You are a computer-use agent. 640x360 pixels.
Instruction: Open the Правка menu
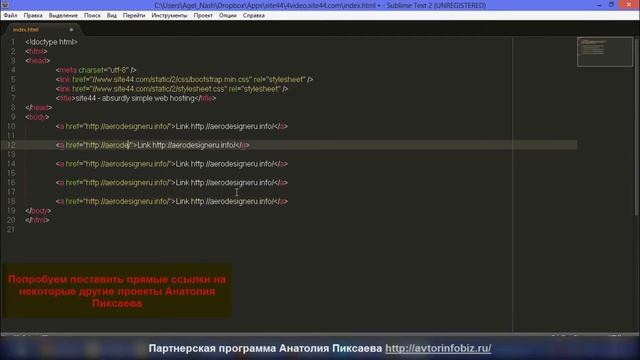(33, 16)
